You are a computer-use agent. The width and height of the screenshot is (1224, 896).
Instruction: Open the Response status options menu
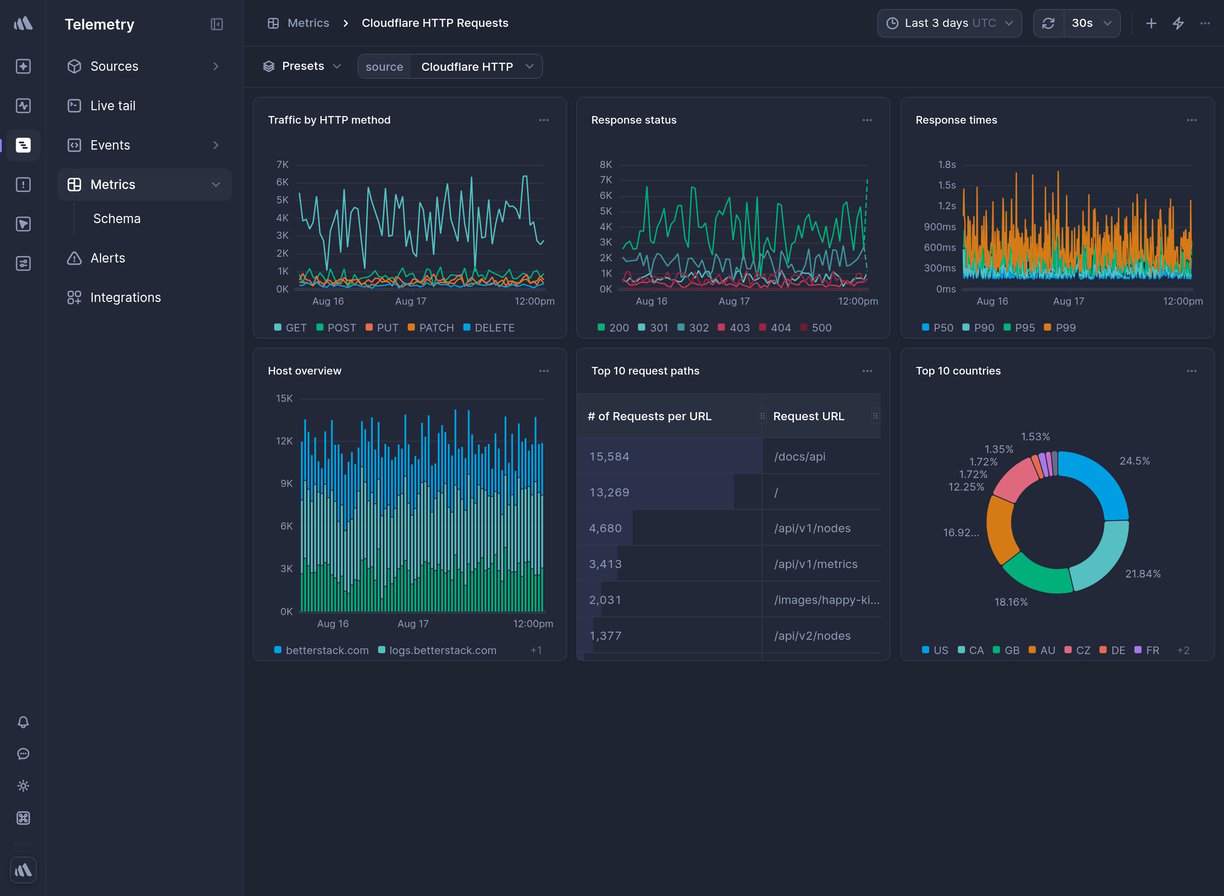coord(867,120)
